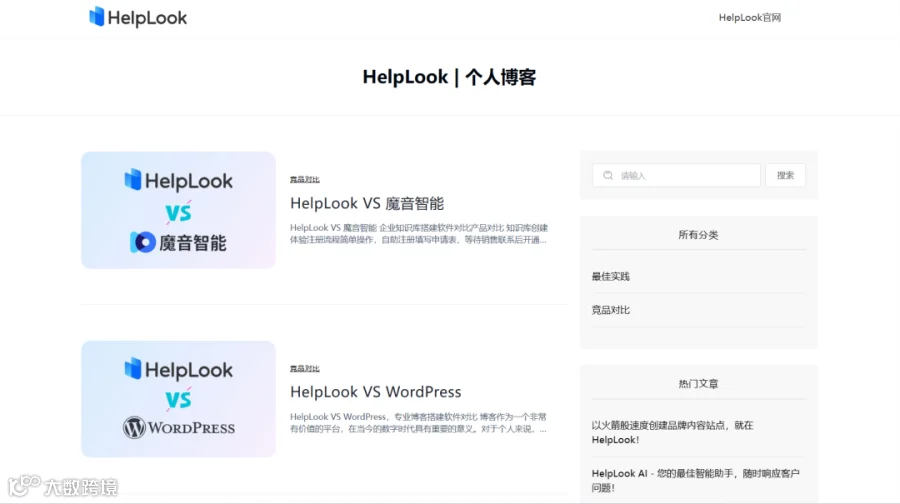Open article titled HelpLook VS WordPress

point(375,391)
